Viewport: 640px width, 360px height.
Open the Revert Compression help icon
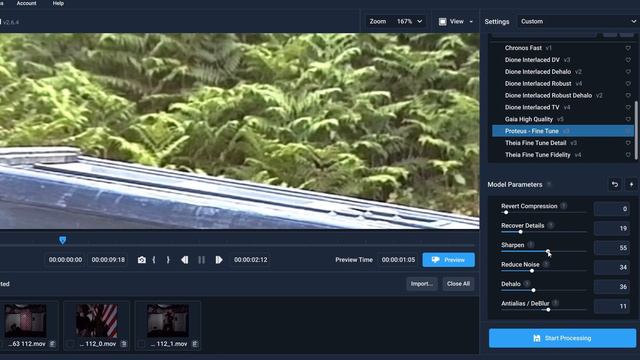point(564,206)
